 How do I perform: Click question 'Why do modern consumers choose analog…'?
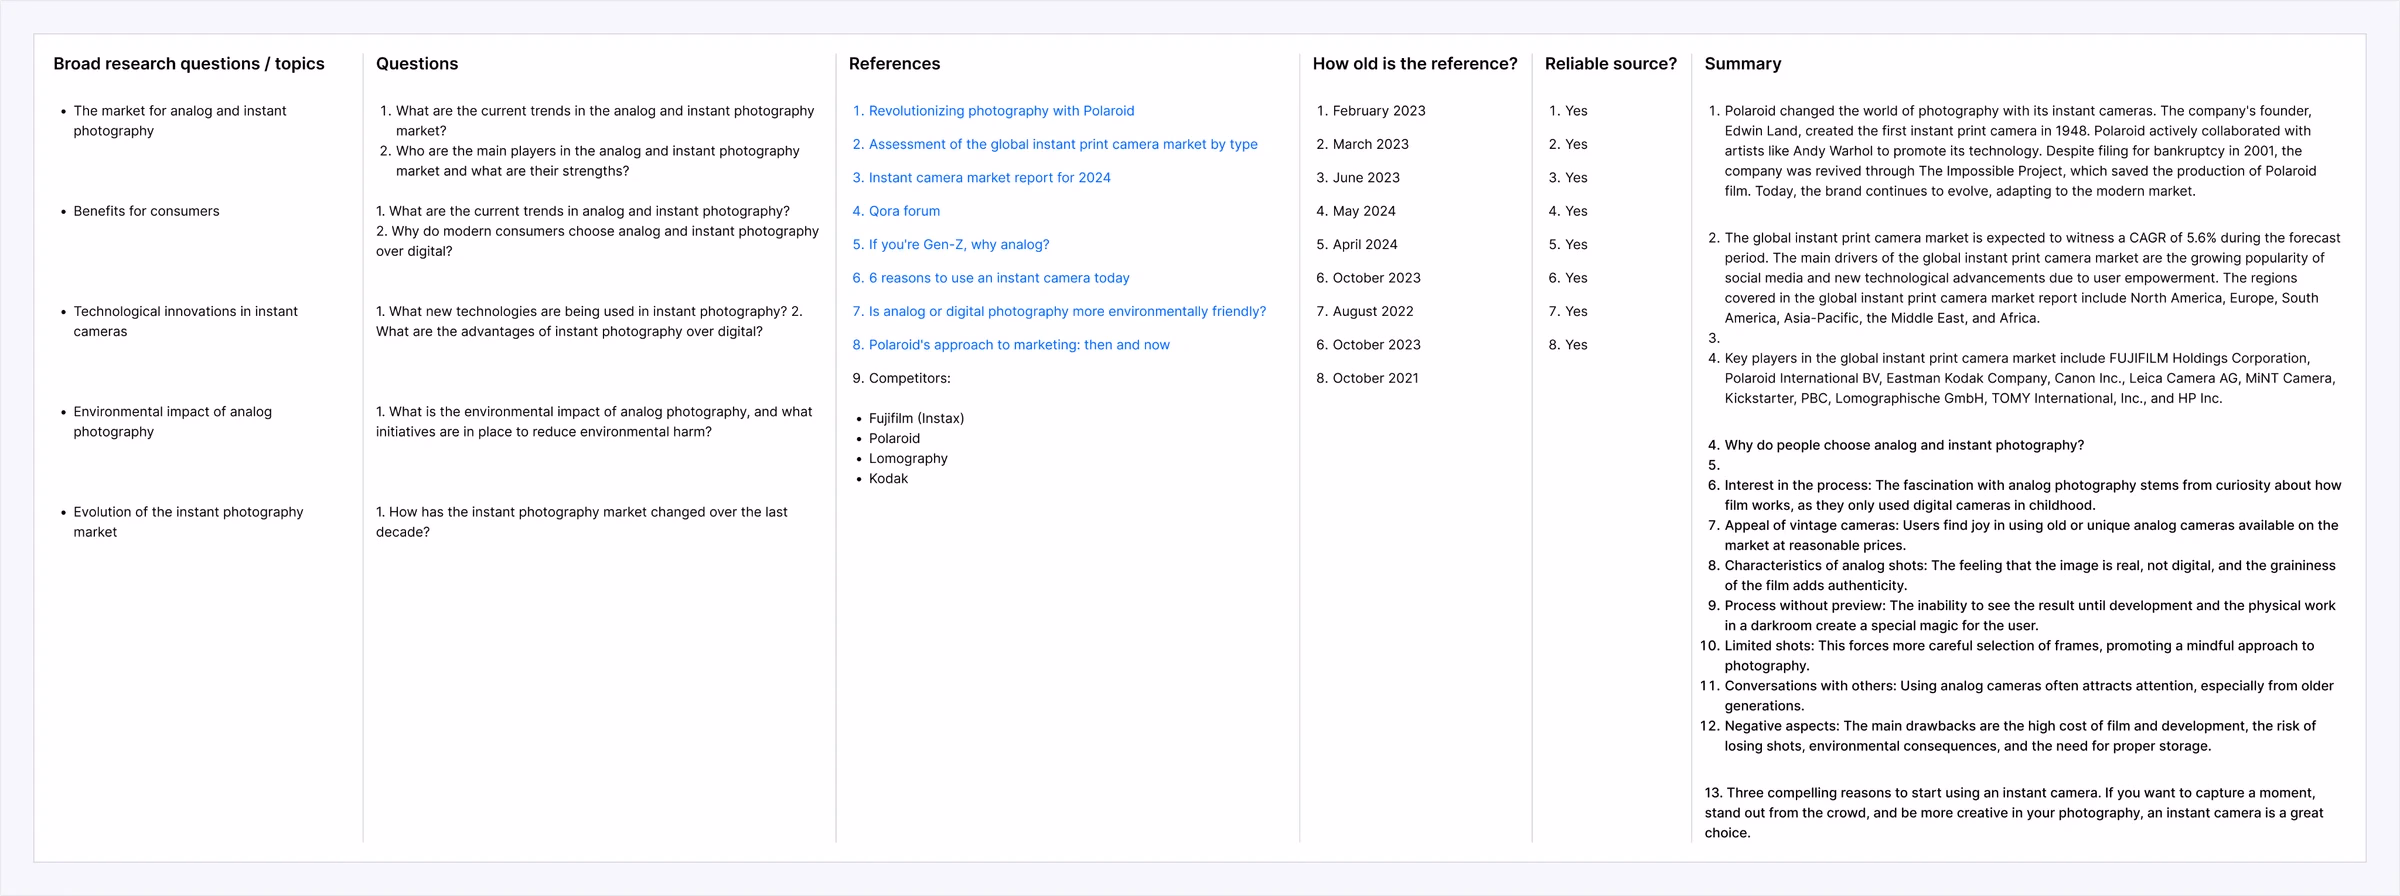pyautogui.click(x=597, y=241)
